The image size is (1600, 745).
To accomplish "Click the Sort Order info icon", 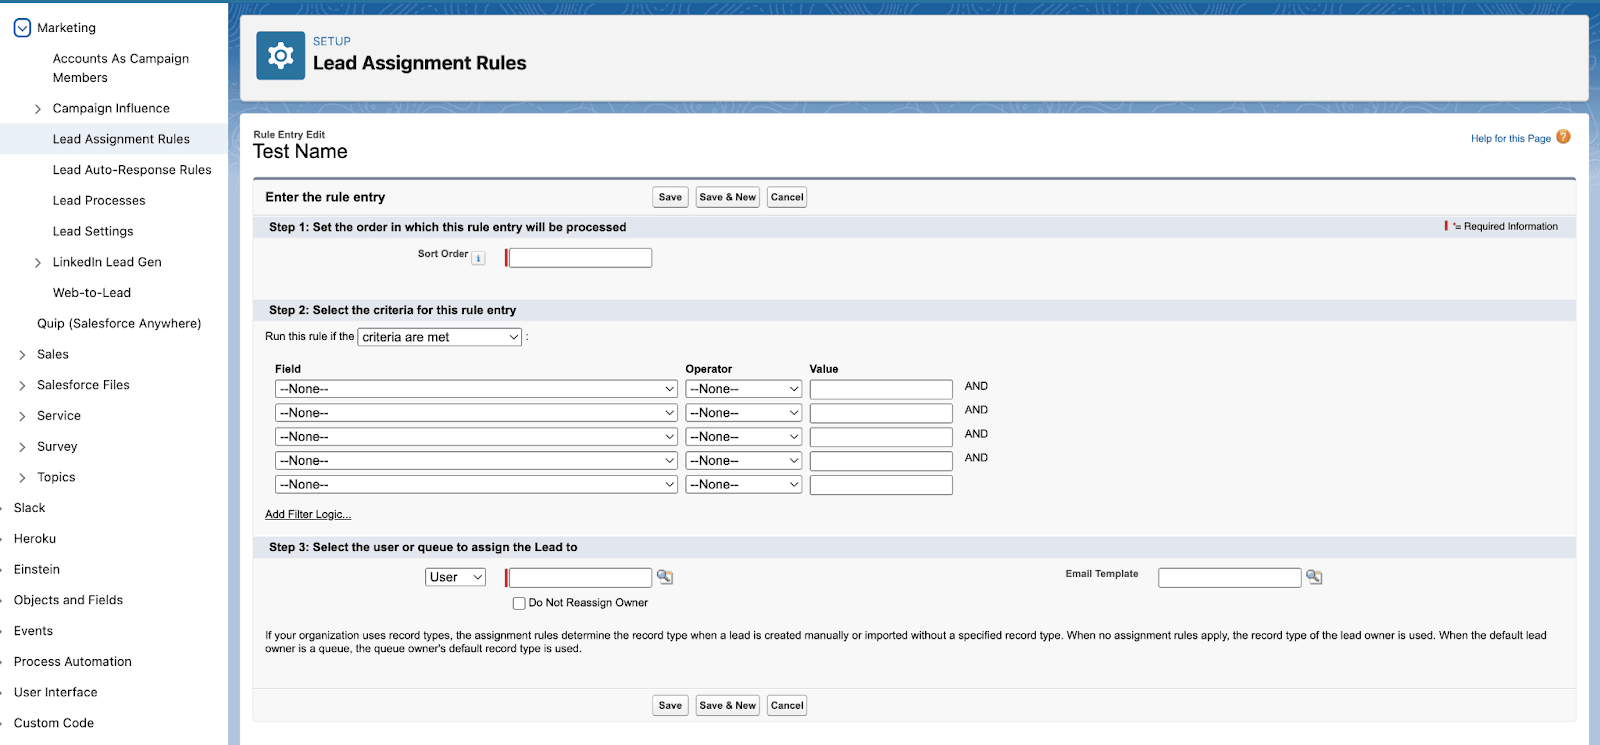I will click(478, 258).
